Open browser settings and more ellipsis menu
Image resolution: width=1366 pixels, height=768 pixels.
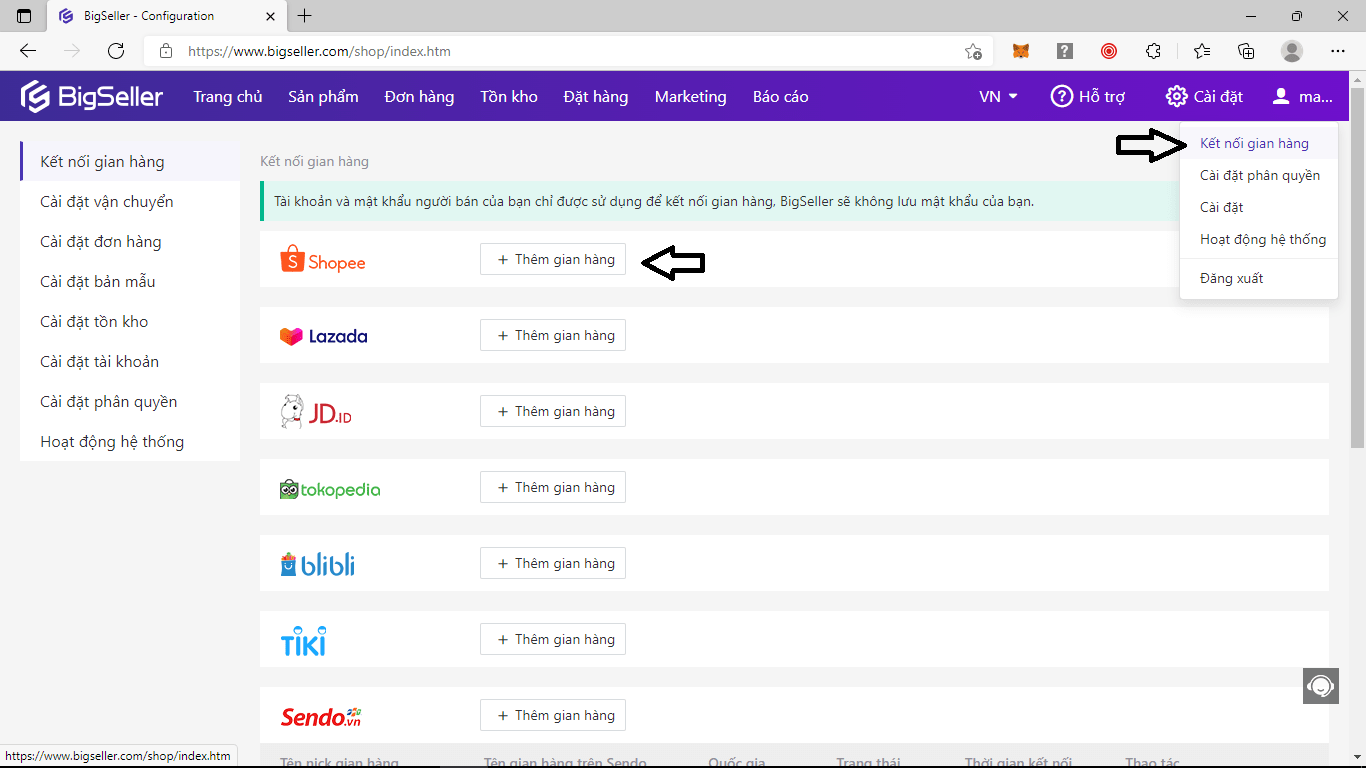pyautogui.click(x=1337, y=51)
